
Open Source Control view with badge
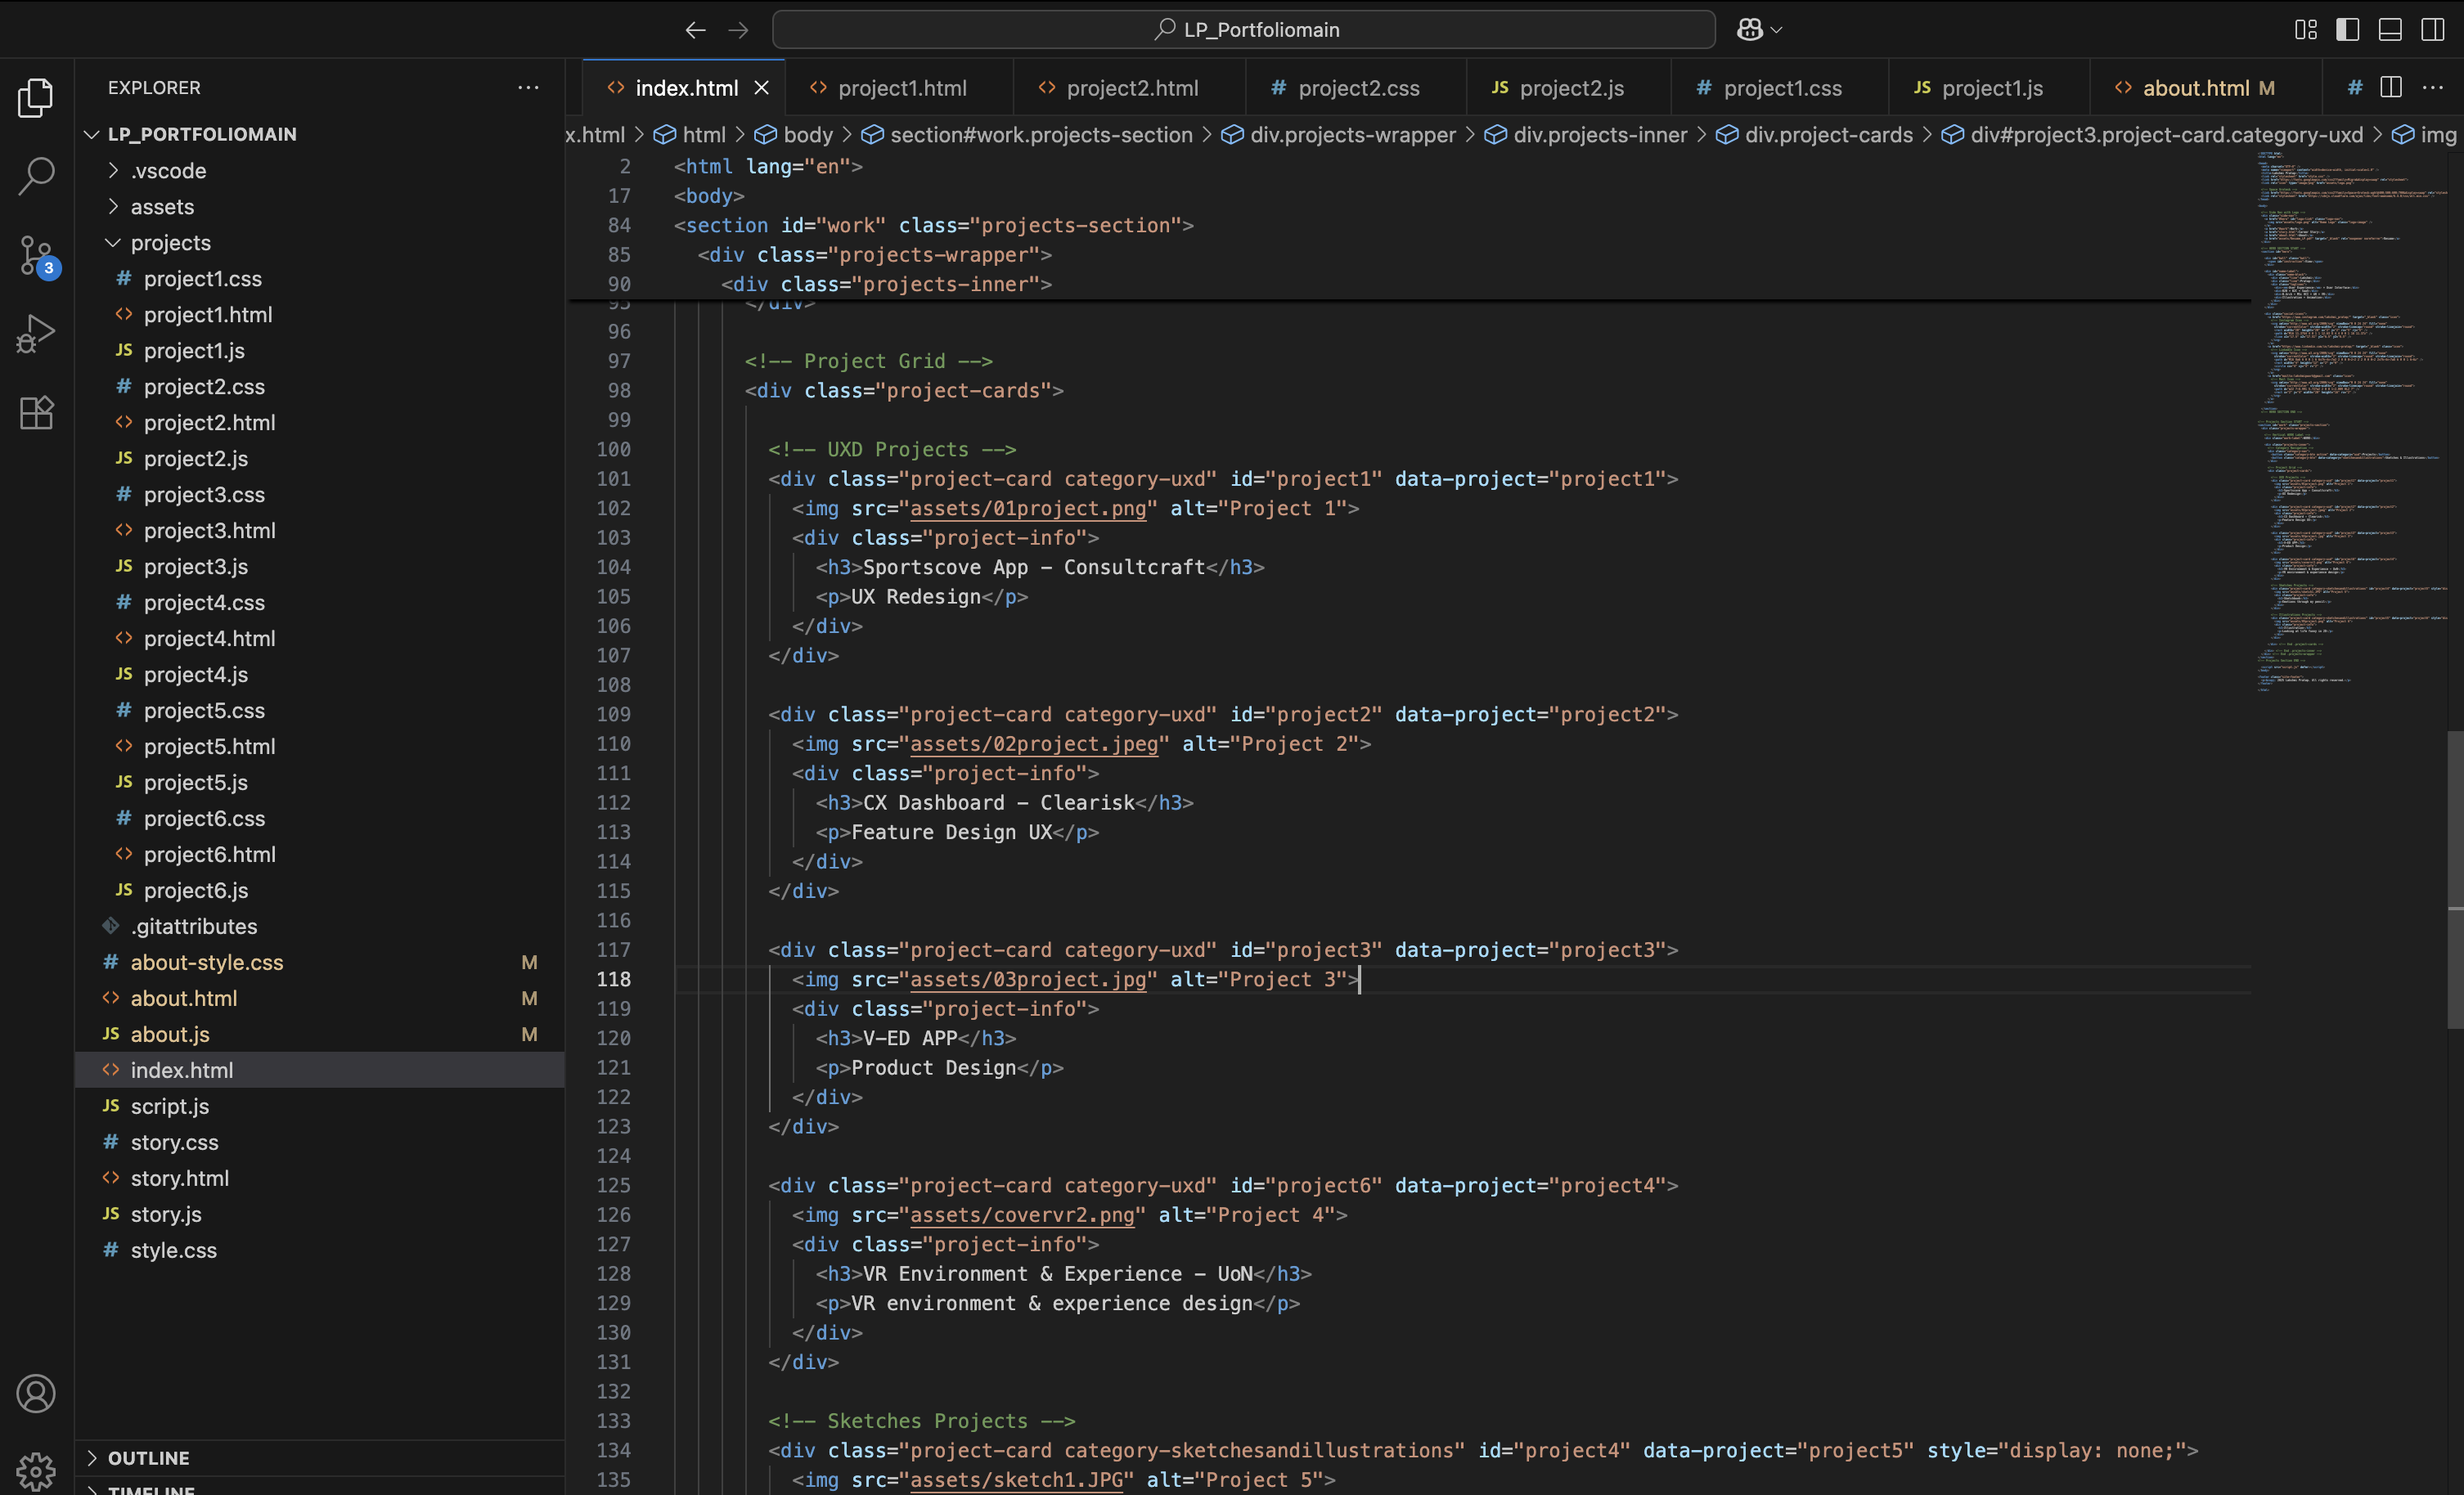point(36,256)
